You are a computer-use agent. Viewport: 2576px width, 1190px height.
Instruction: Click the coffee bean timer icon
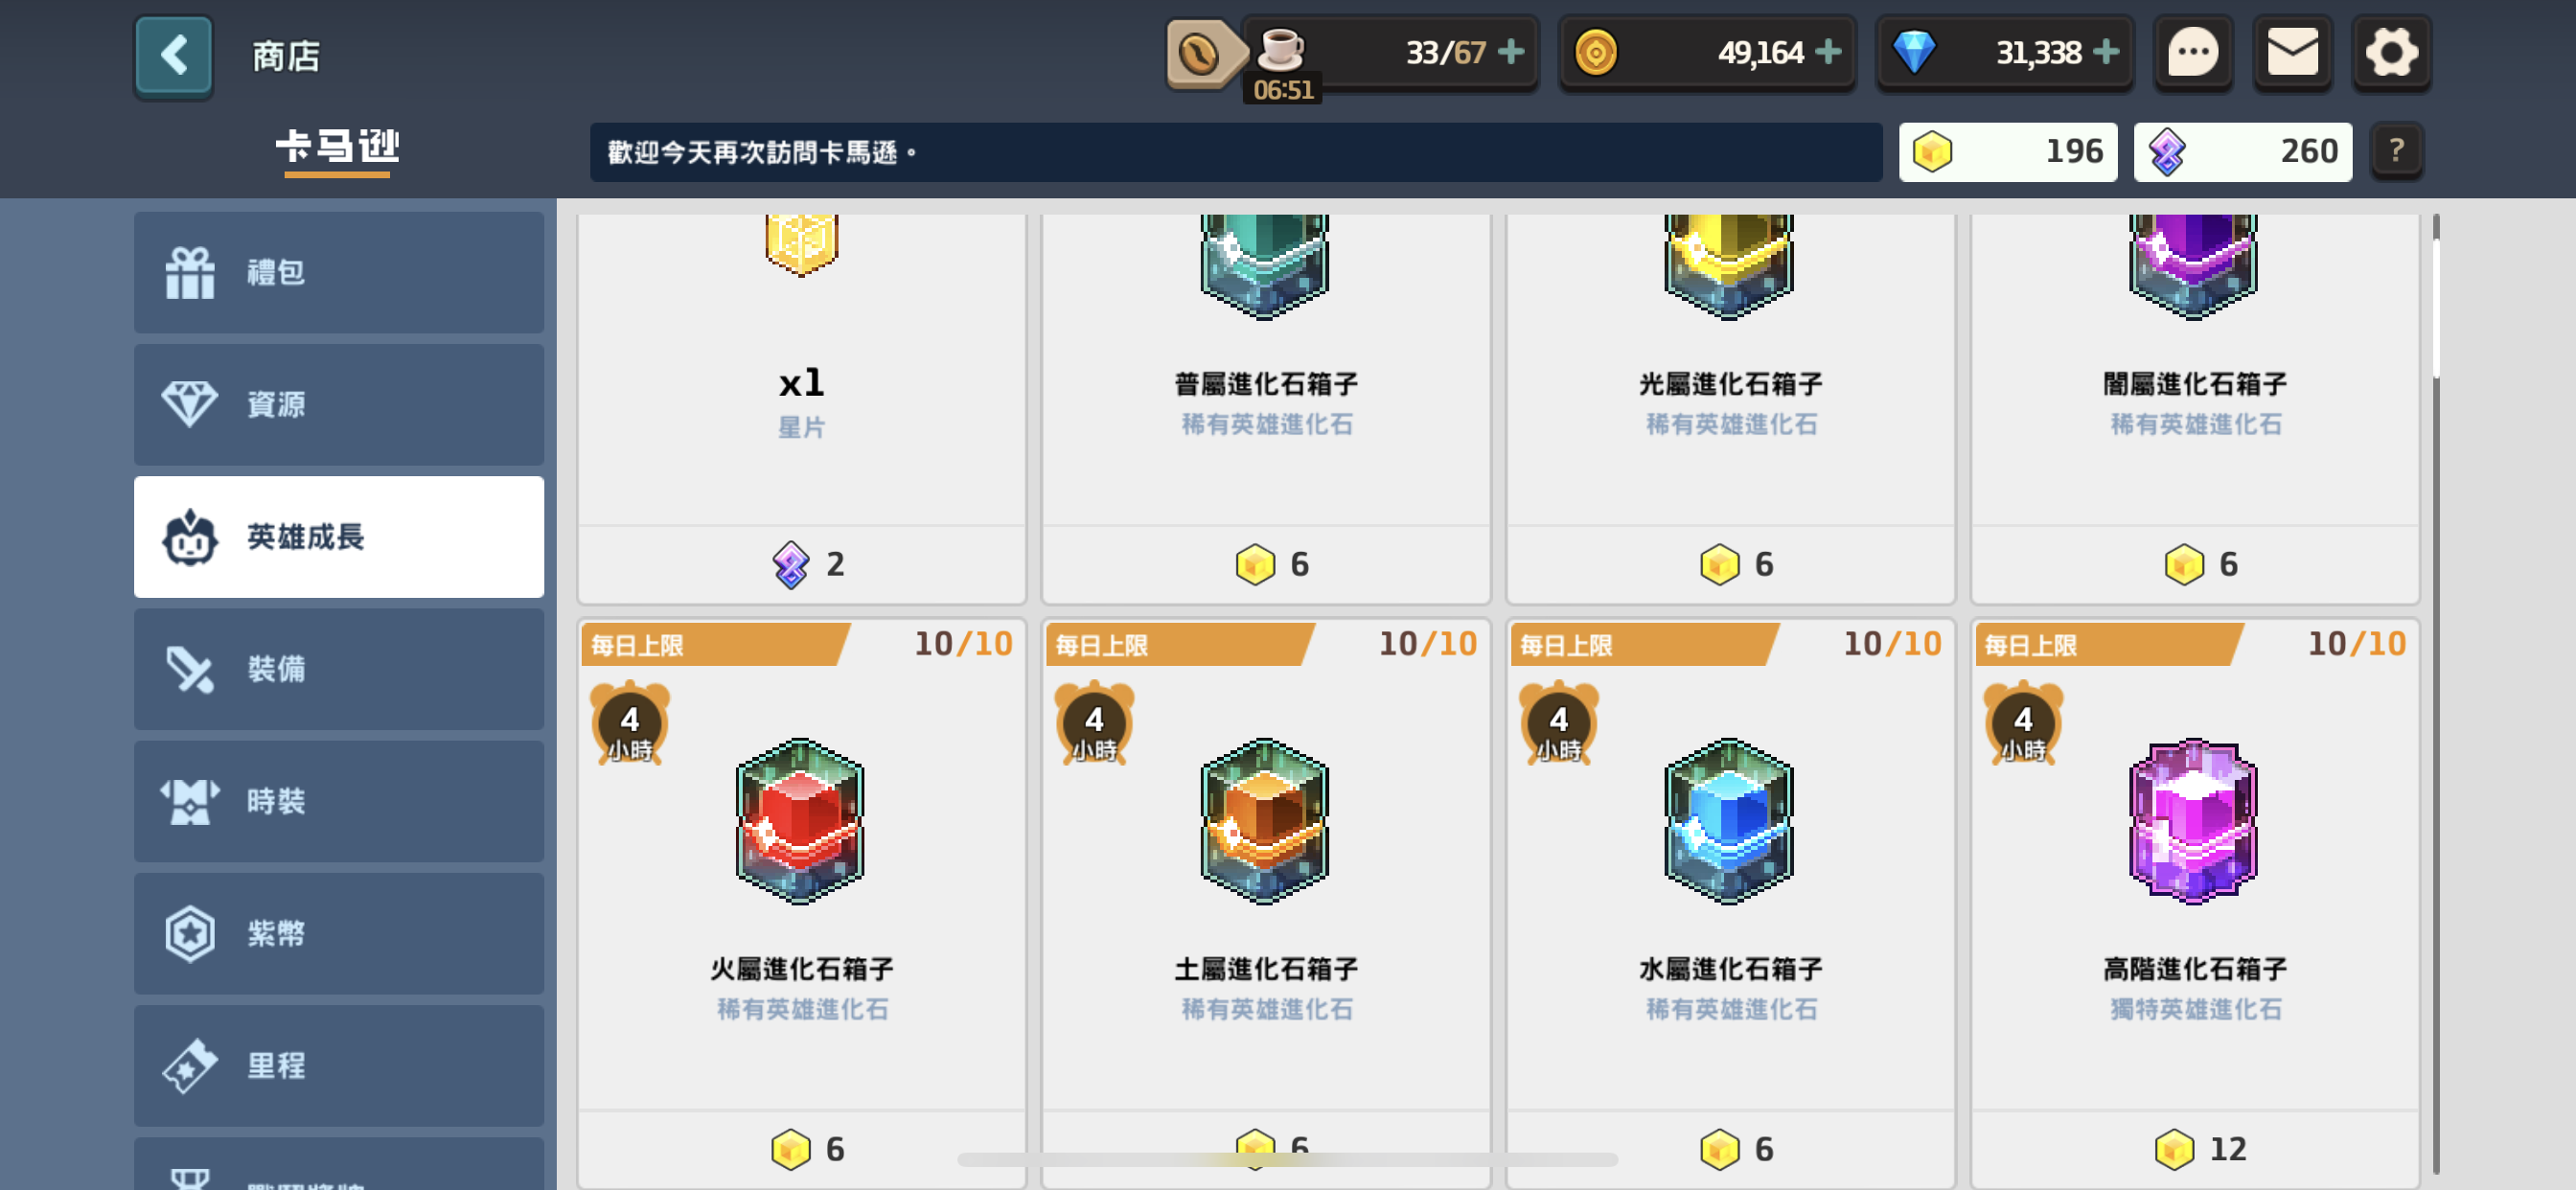[x=1199, y=54]
